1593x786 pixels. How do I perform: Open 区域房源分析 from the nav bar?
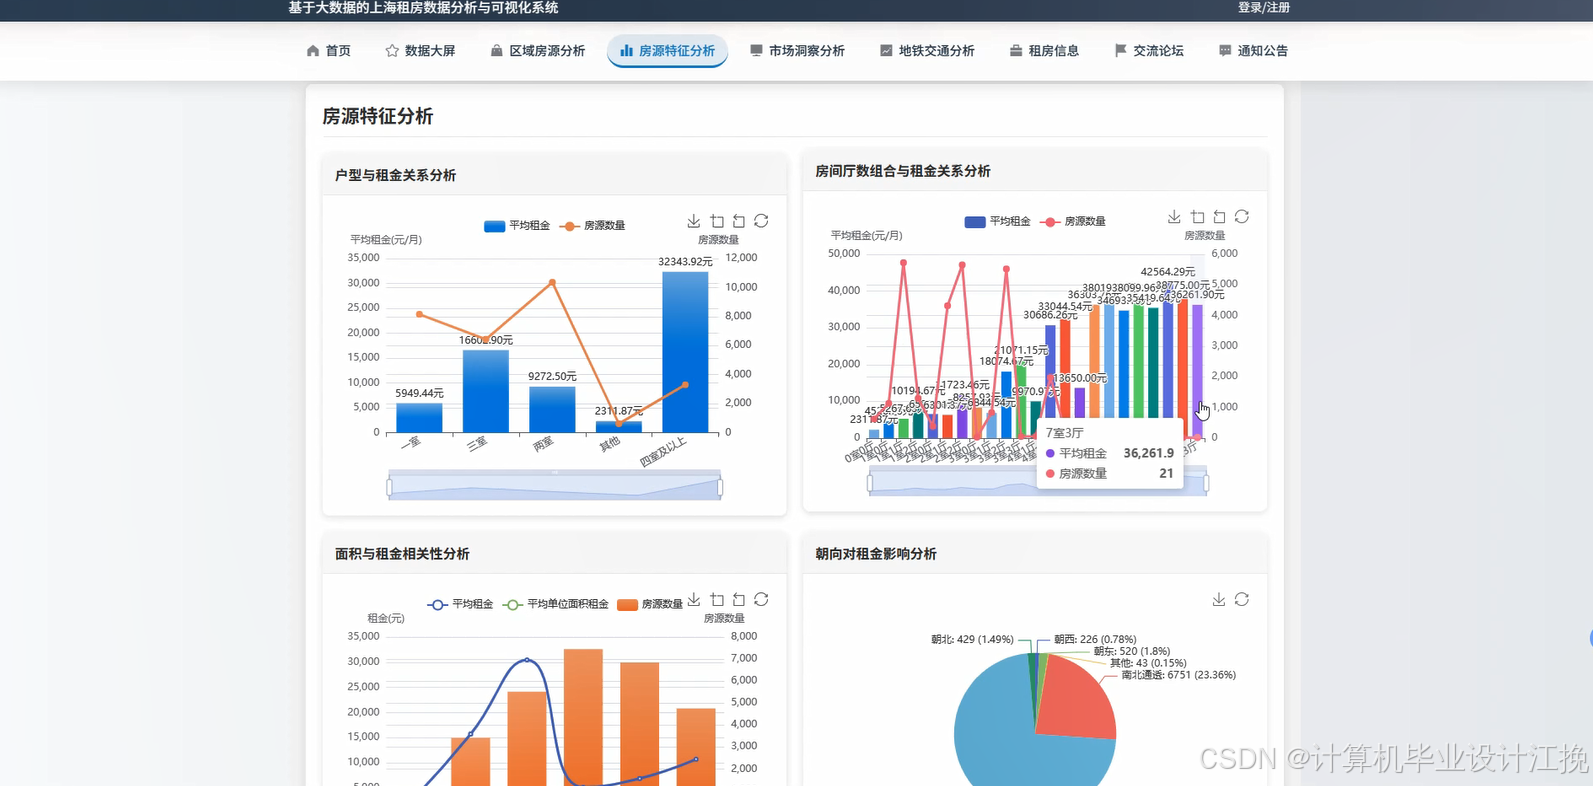[537, 51]
